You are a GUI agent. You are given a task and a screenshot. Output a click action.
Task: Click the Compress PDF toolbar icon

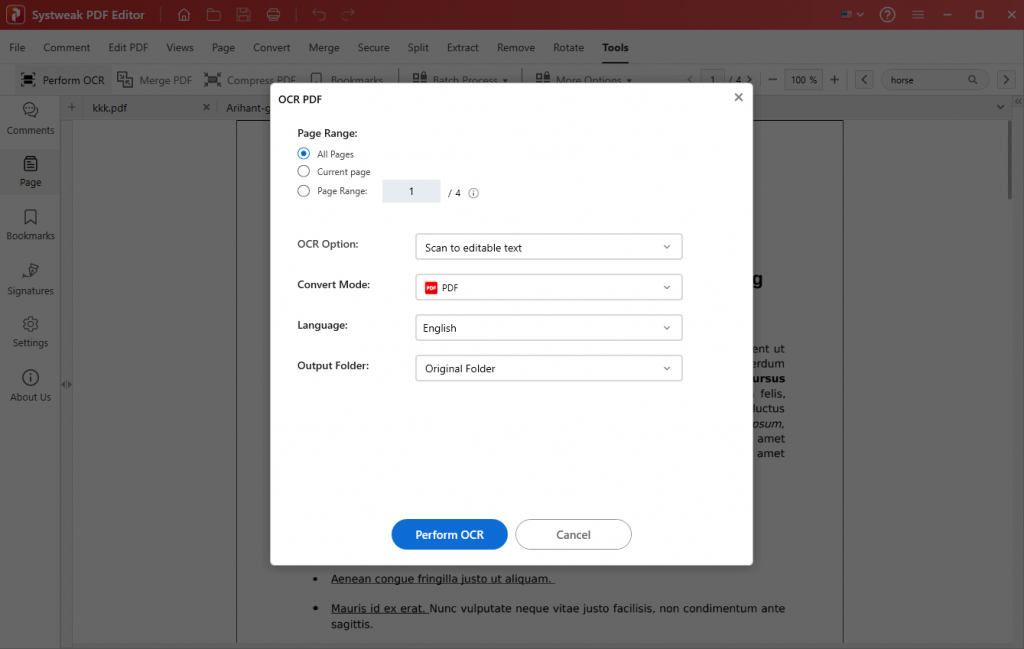click(248, 79)
